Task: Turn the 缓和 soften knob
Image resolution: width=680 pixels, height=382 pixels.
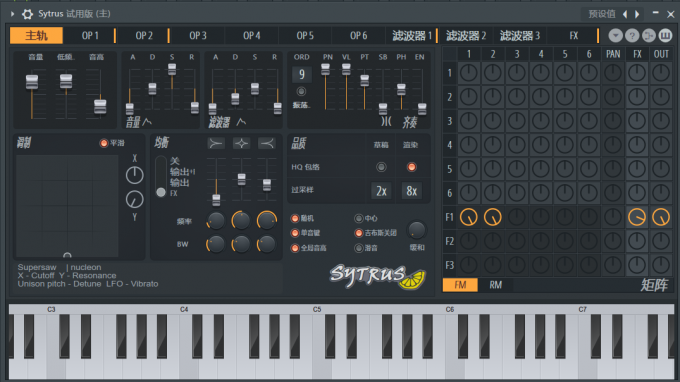Action: click(x=416, y=230)
